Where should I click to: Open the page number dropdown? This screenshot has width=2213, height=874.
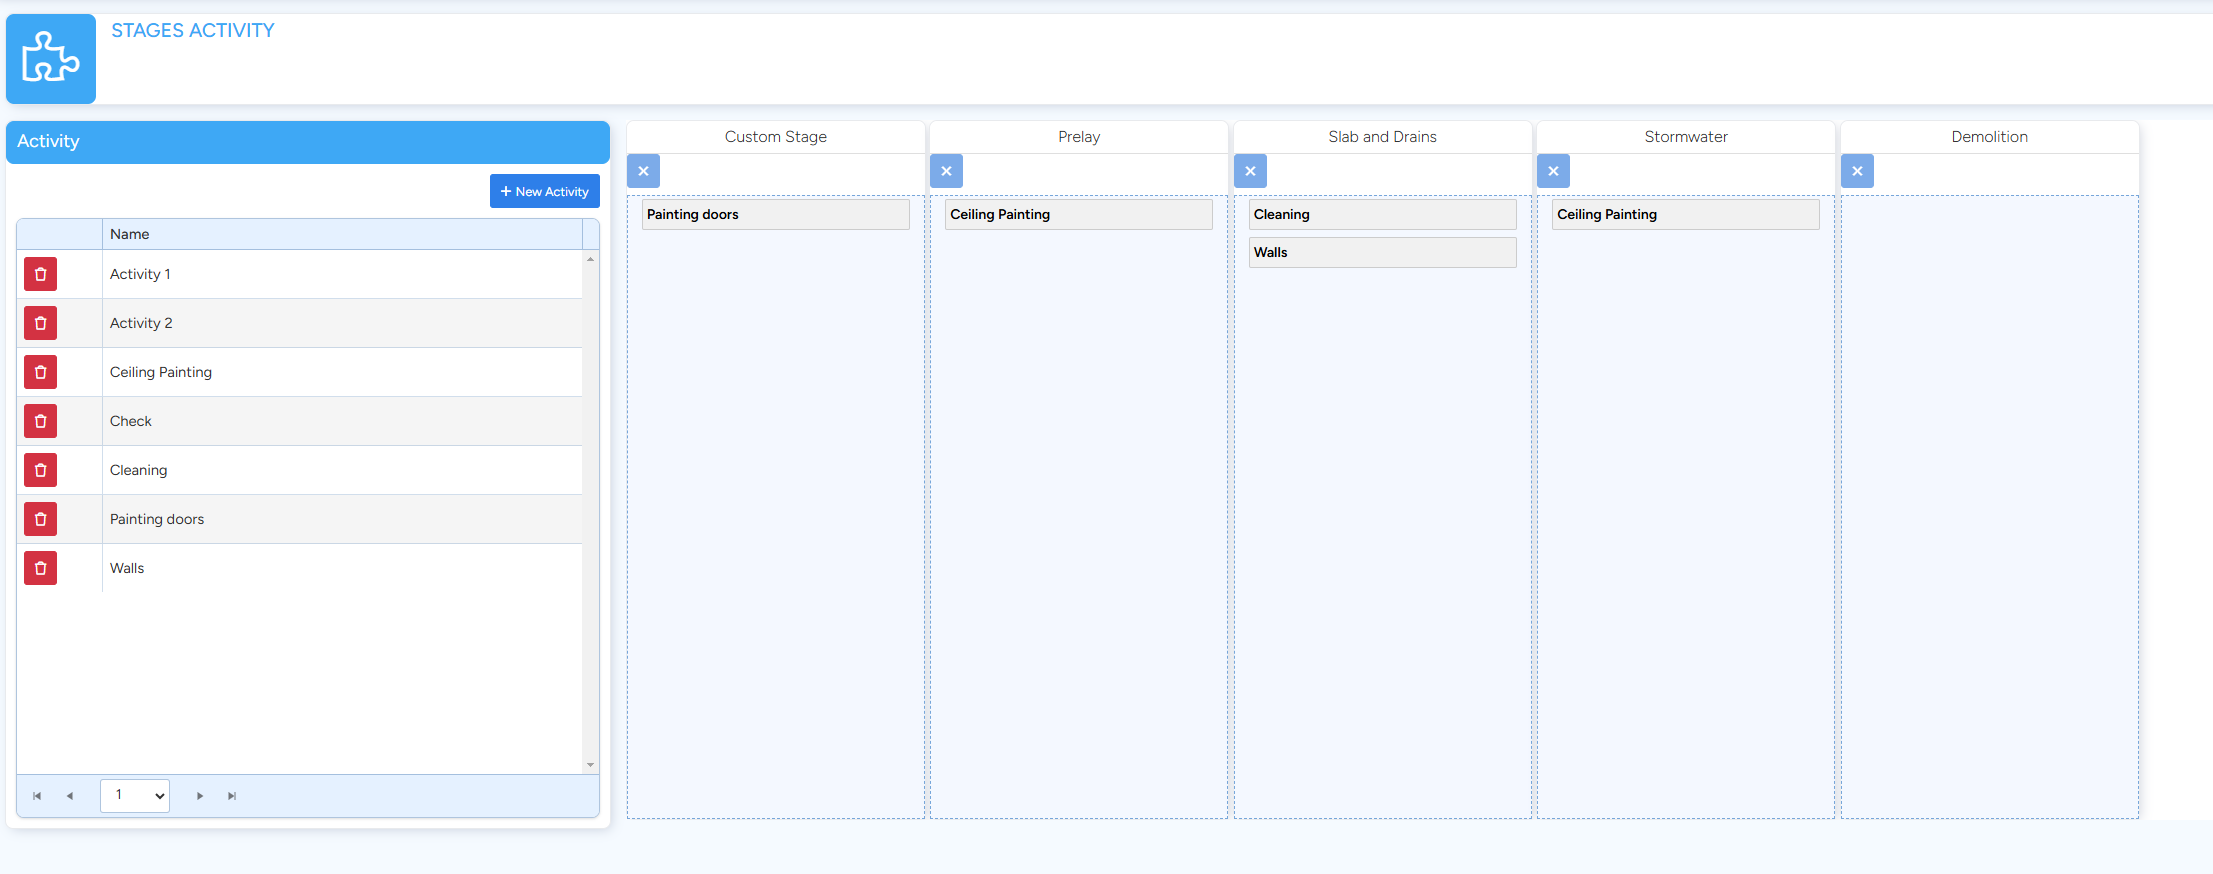coord(135,796)
